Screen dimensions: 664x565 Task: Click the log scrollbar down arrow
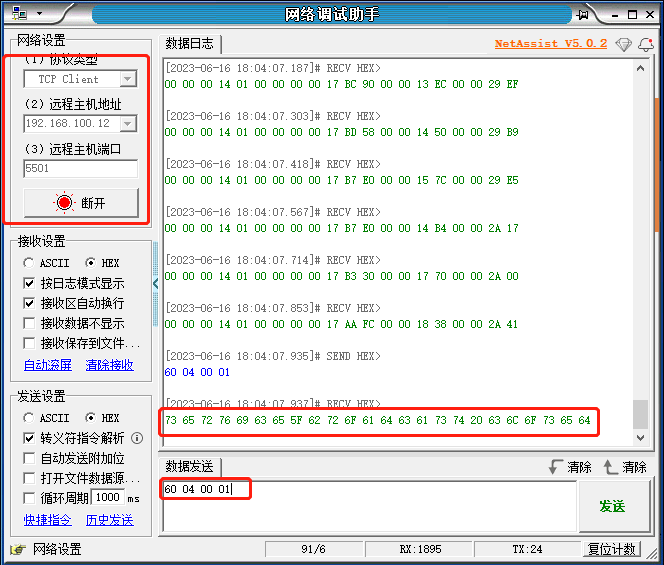640,438
